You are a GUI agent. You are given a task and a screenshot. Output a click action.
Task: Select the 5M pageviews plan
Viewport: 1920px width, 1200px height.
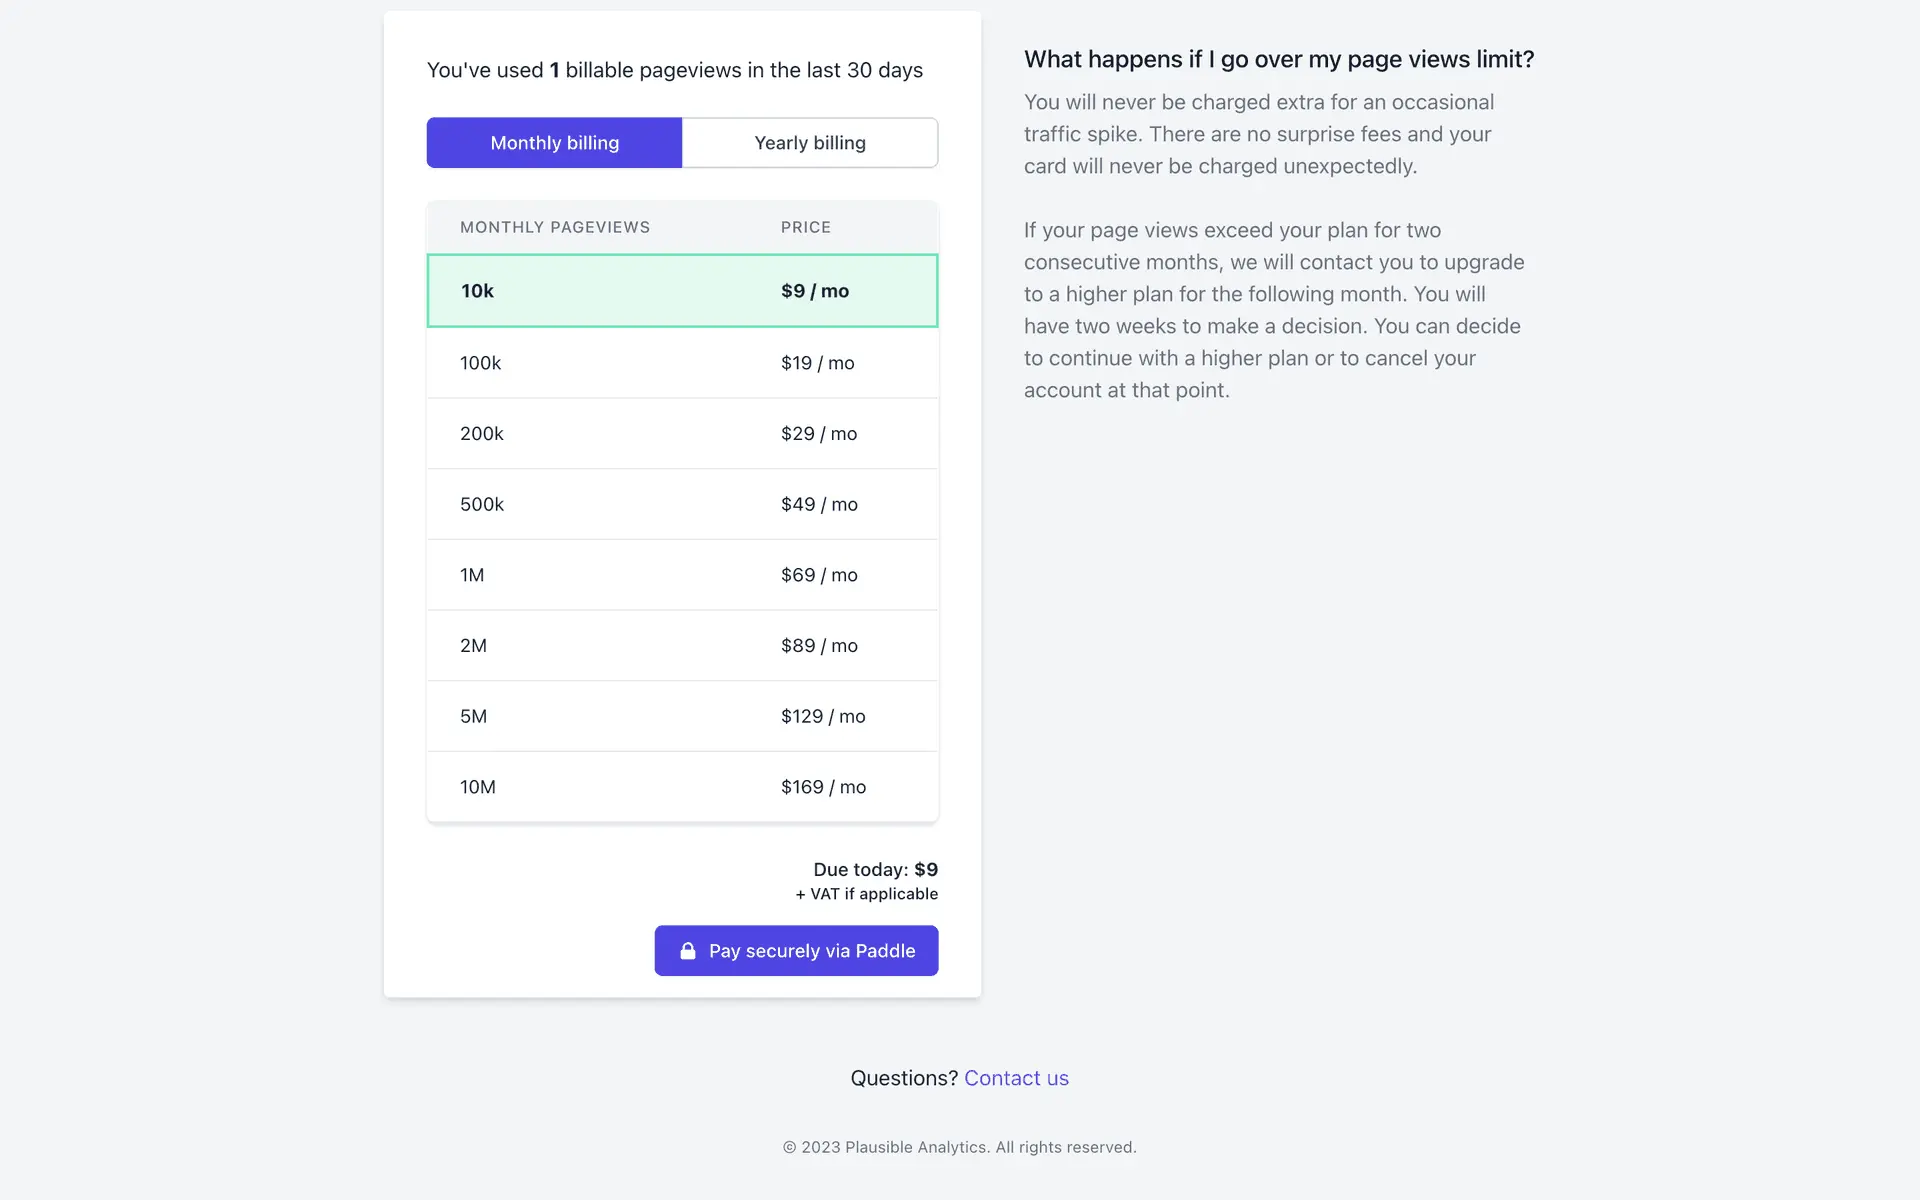[682, 717]
